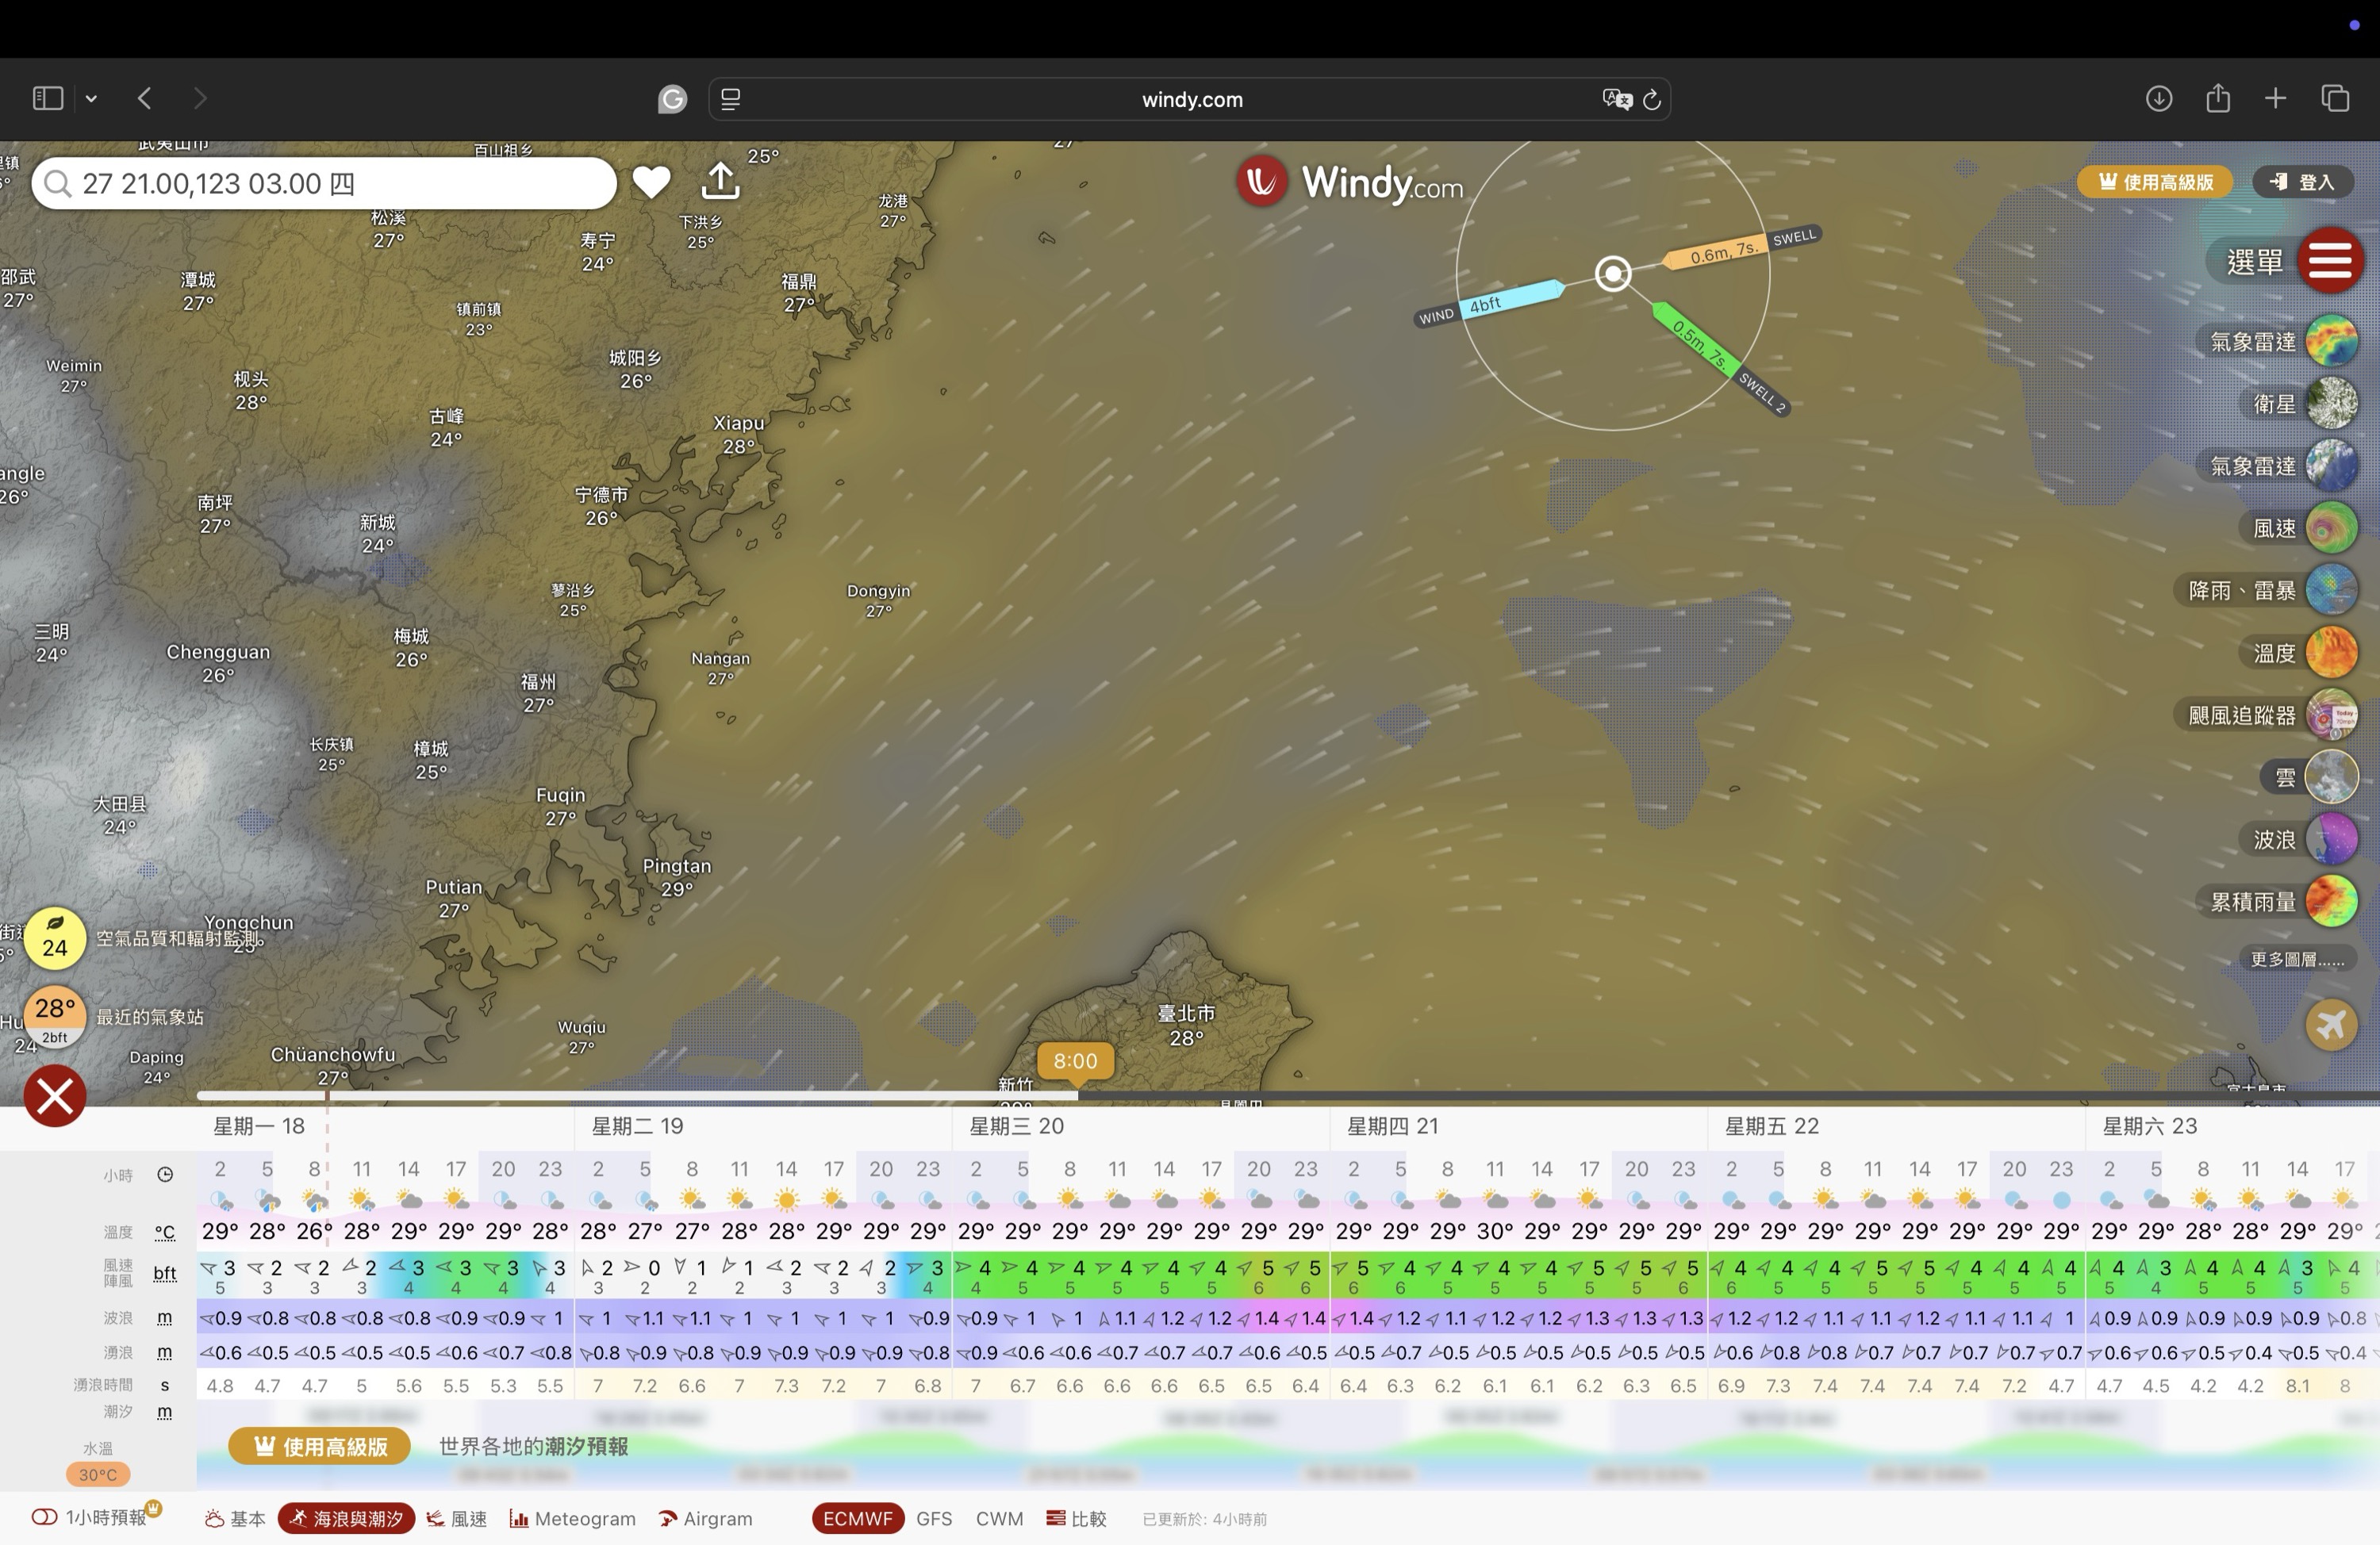Screen dimensions: 2380x1545
Task: Change wind unit bft label
Action: tap(165, 1273)
